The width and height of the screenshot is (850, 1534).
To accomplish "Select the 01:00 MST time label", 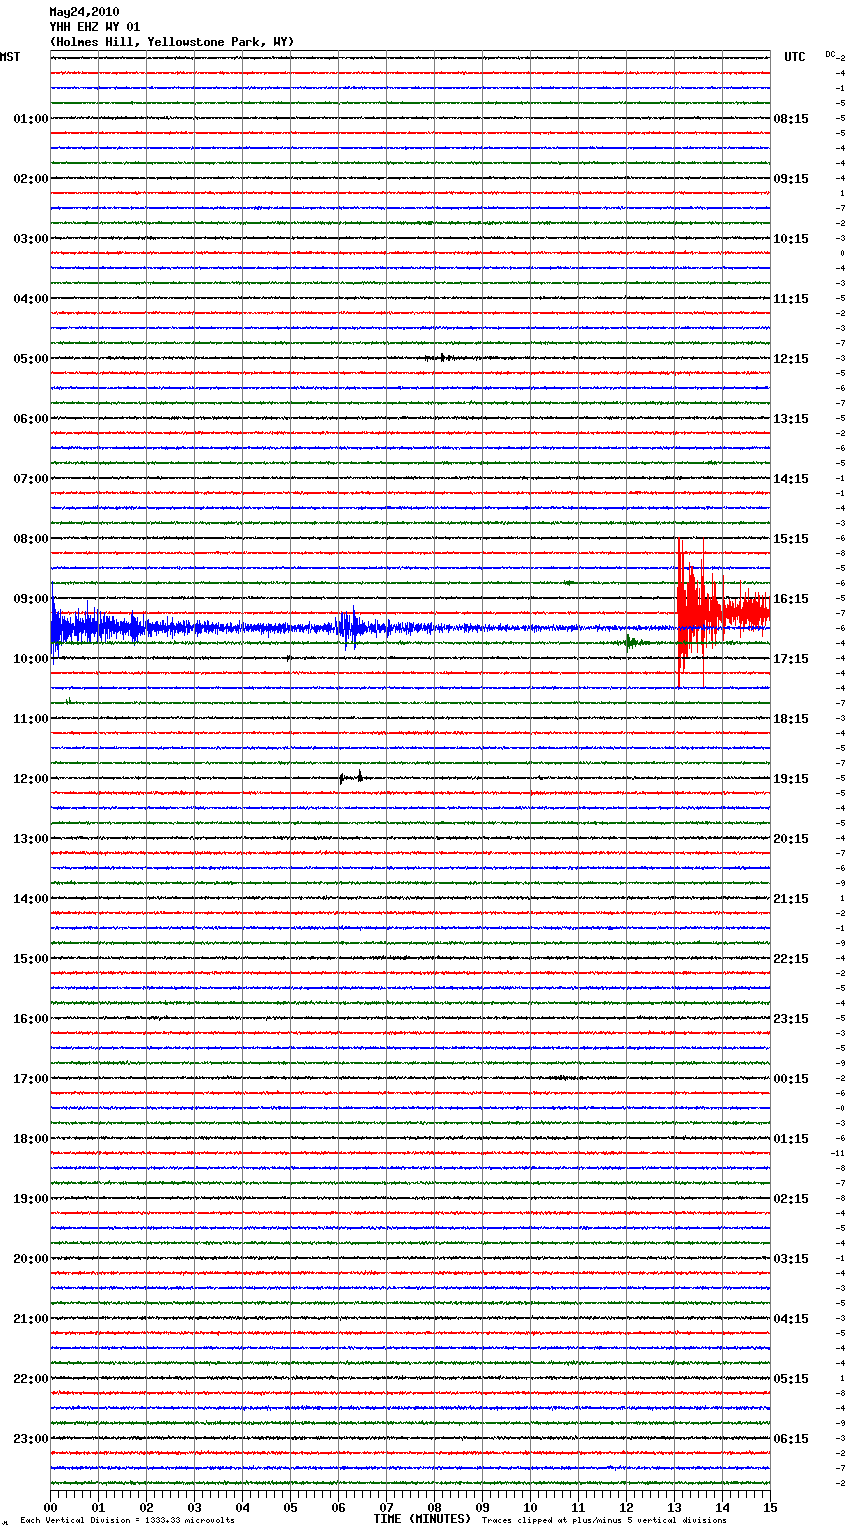I will tap(30, 119).
